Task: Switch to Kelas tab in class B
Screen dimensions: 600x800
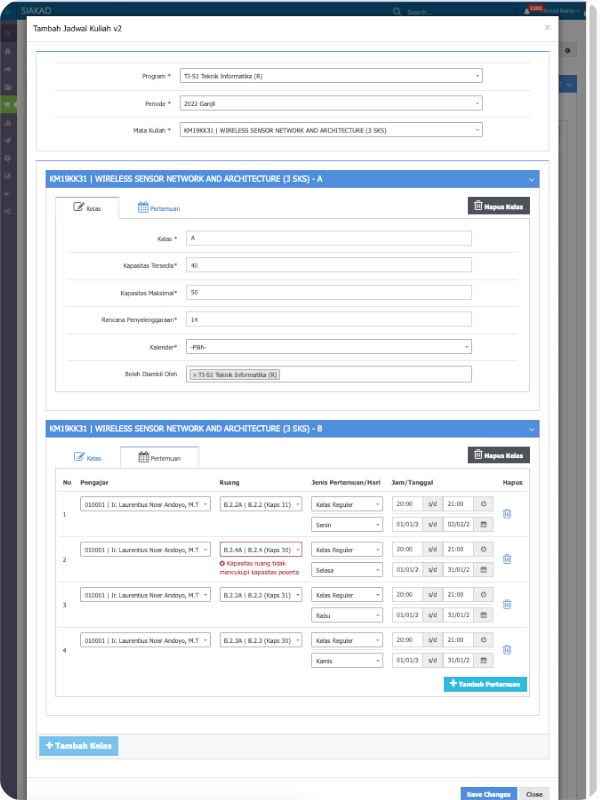Action: click(x=88, y=458)
